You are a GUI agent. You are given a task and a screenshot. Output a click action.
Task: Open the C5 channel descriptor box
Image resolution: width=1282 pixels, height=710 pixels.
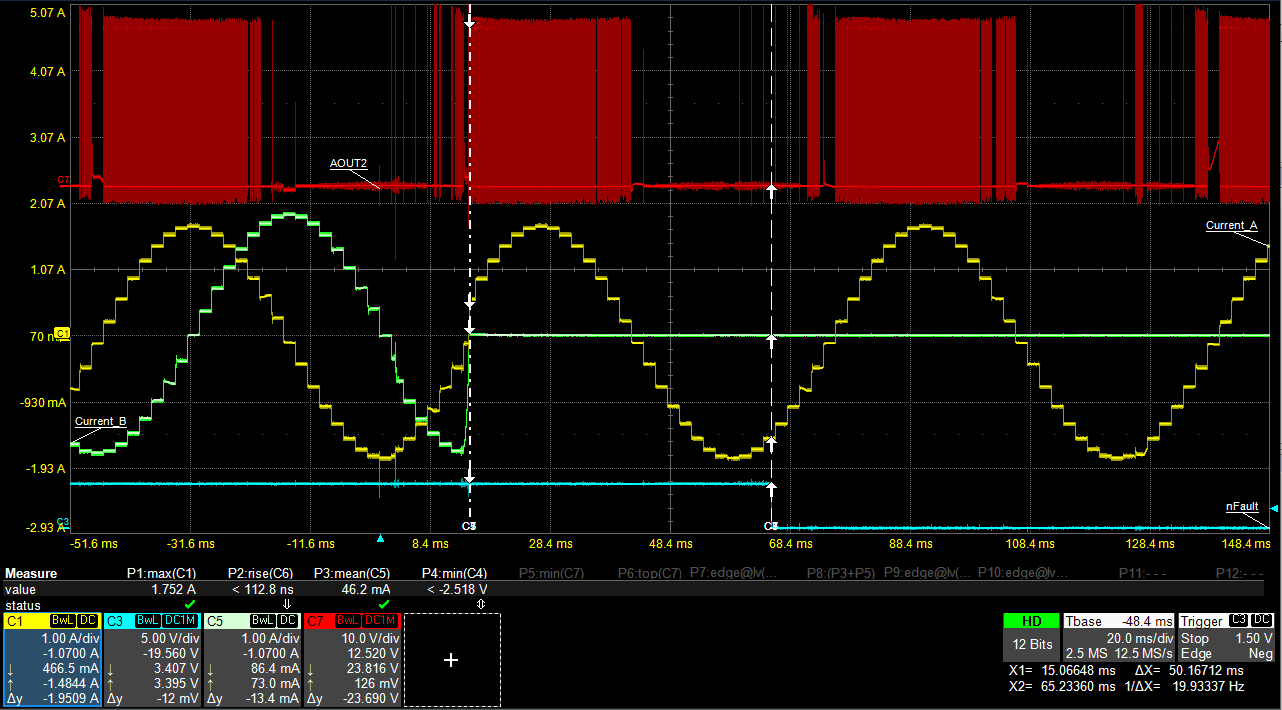pyautogui.click(x=252, y=660)
